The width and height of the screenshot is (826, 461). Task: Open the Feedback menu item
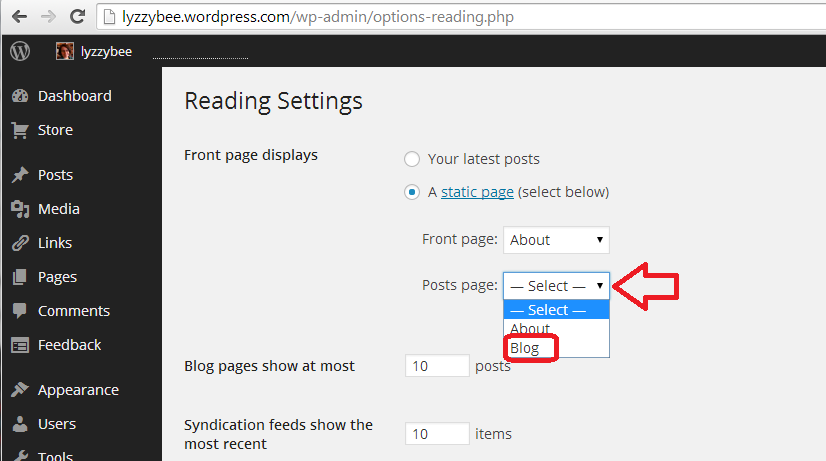pyautogui.click(x=69, y=345)
